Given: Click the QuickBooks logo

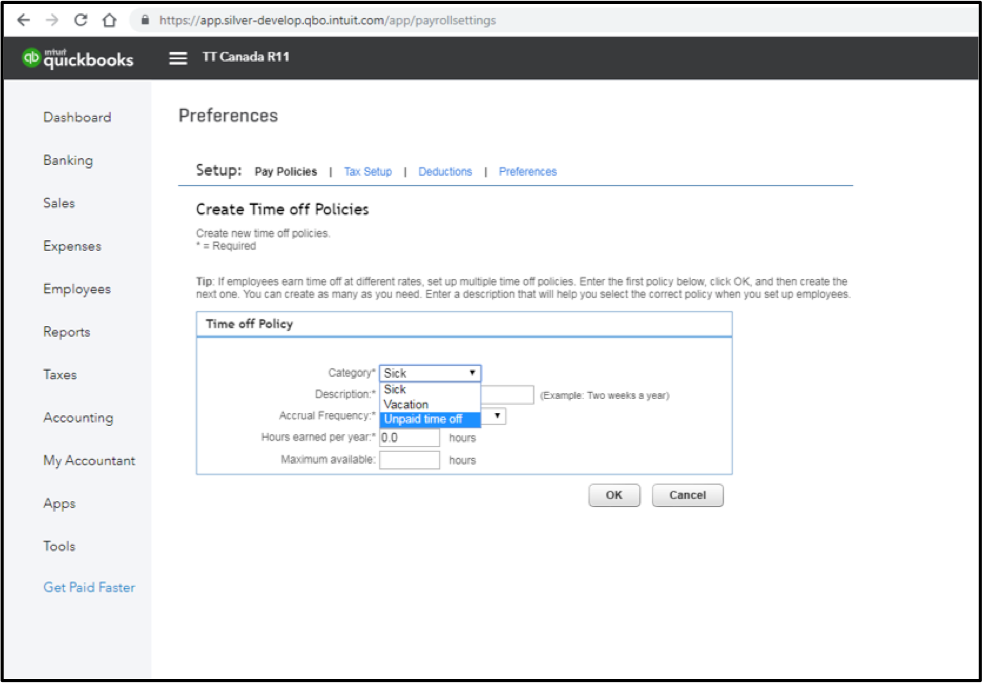Looking at the screenshot, I should [x=78, y=58].
